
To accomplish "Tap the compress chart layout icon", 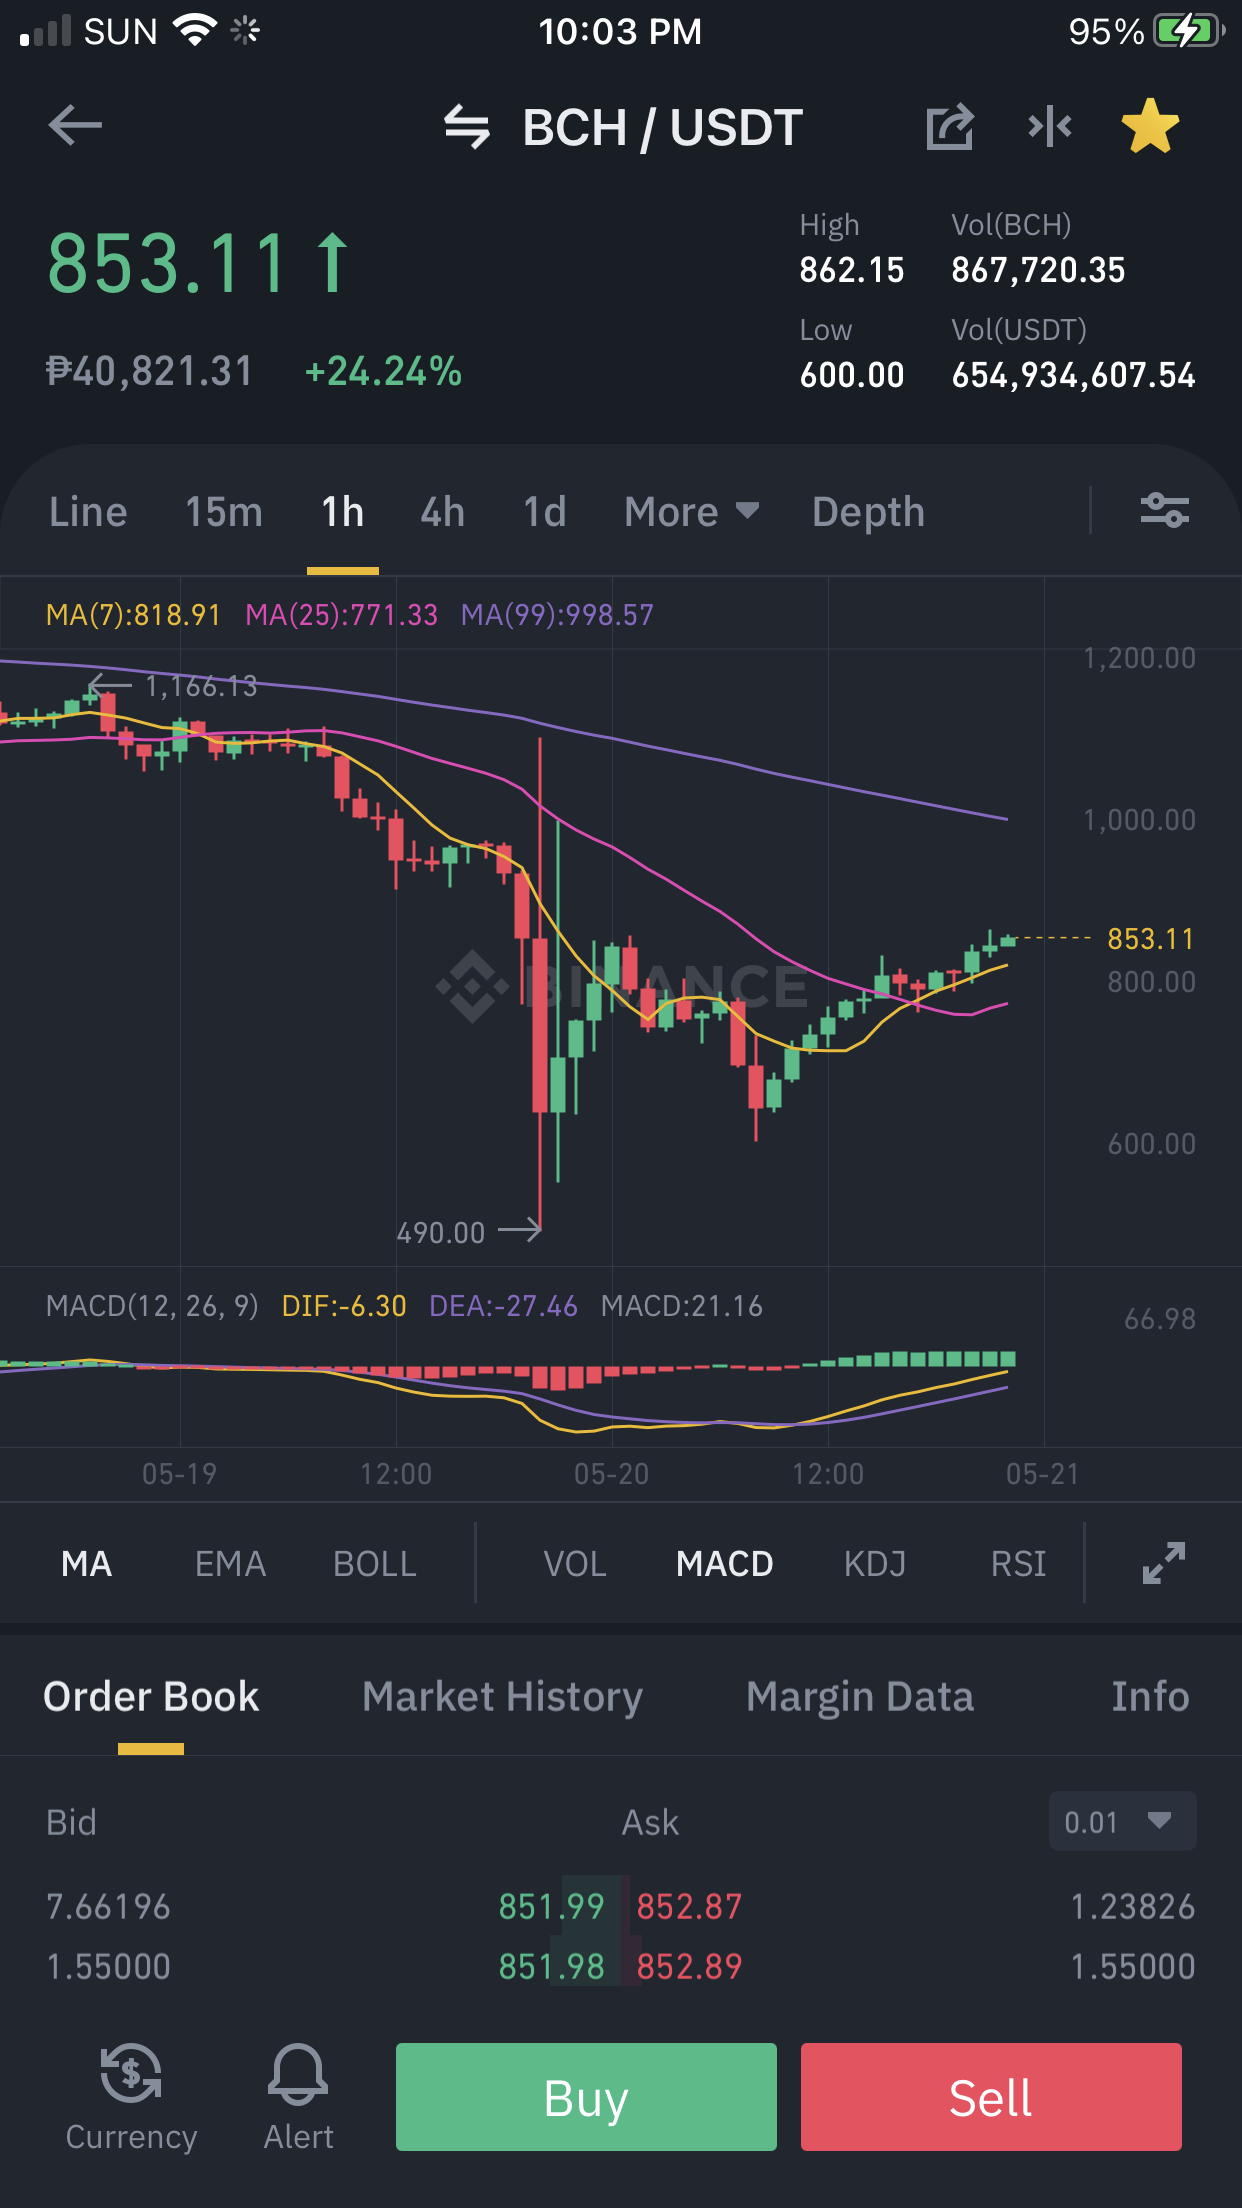I will pyautogui.click(x=1050, y=127).
